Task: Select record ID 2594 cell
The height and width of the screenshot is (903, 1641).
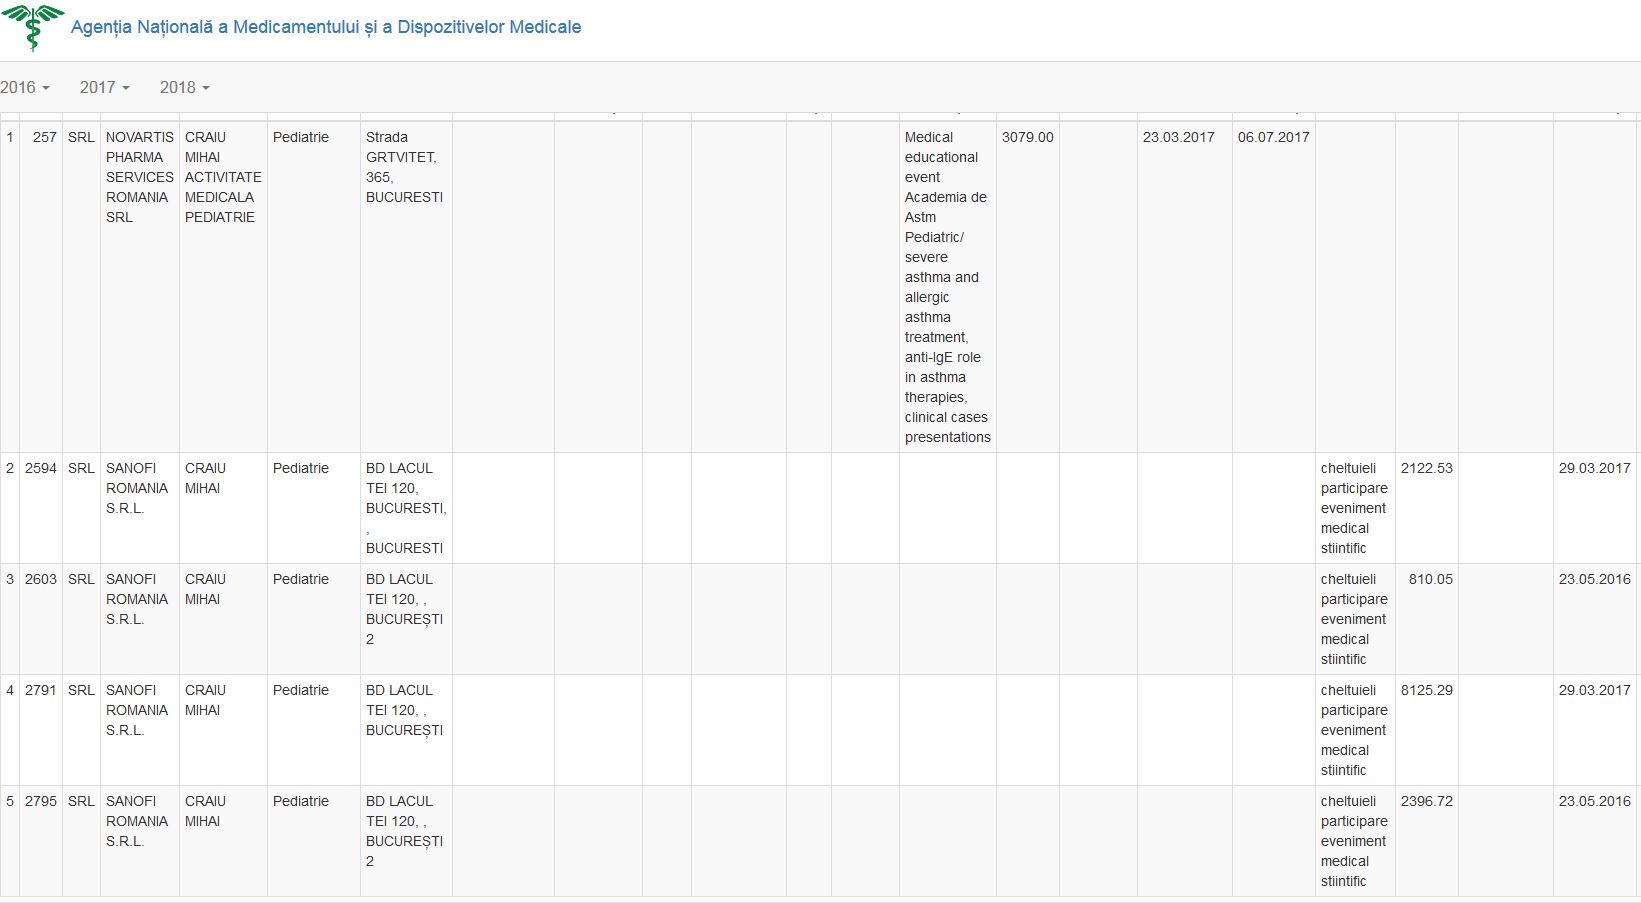Action: [x=41, y=468]
